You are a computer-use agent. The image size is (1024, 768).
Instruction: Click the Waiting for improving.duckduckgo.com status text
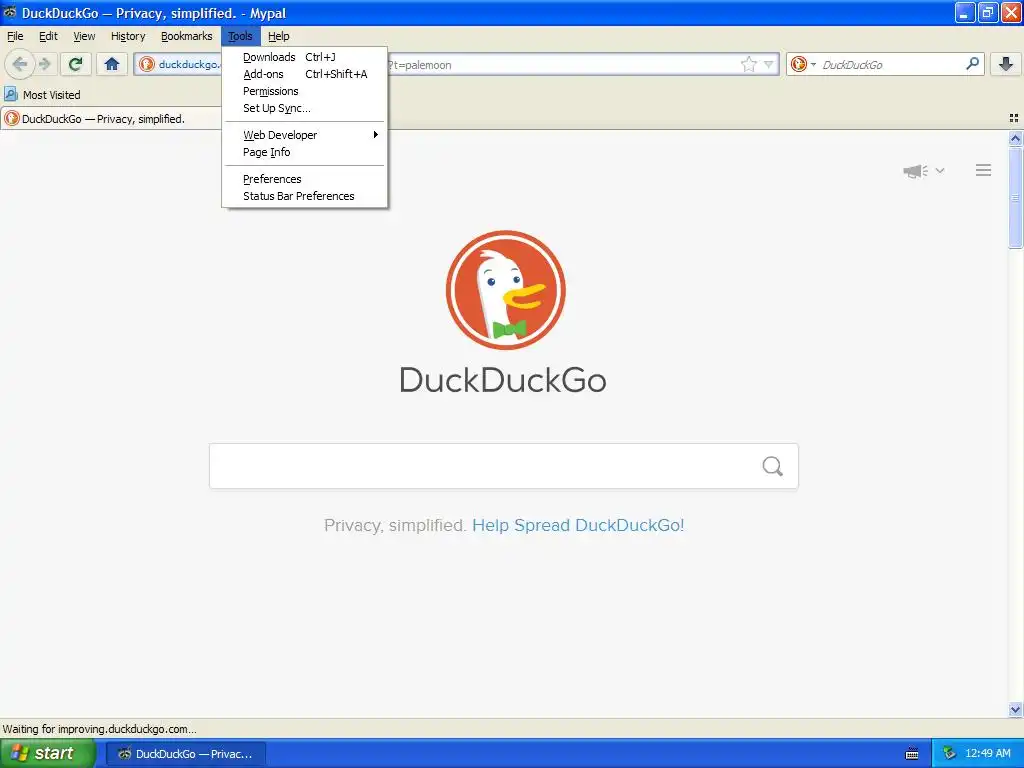(99, 729)
